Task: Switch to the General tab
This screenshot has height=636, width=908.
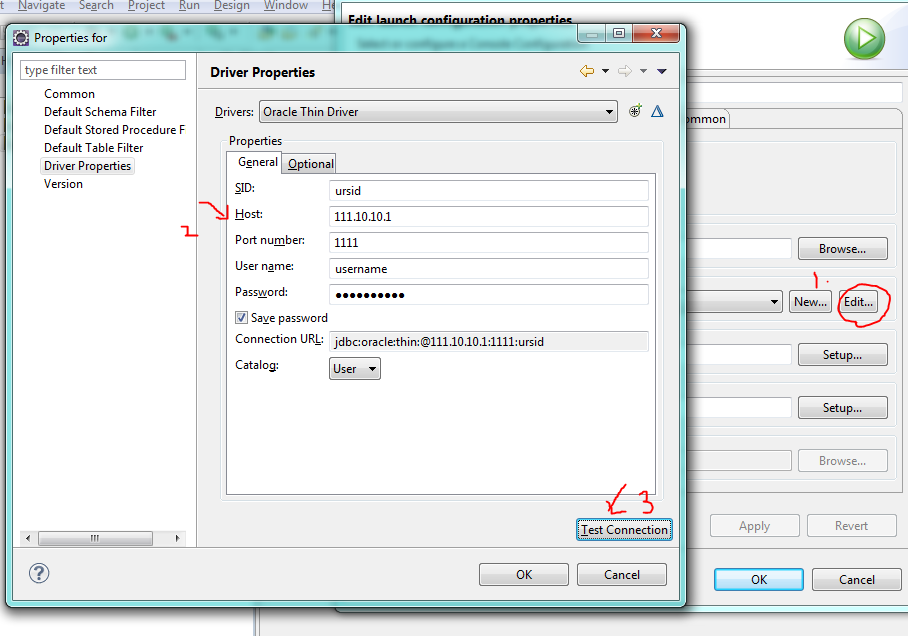Action: pos(257,162)
